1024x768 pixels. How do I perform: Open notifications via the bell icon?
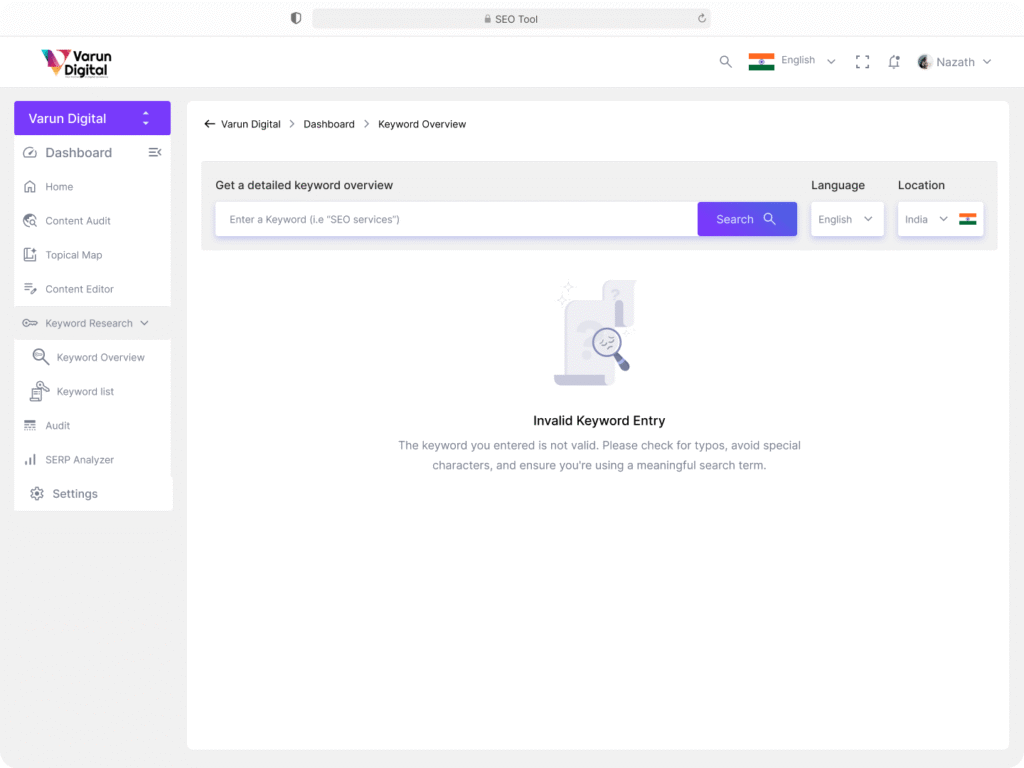coord(894,62)
